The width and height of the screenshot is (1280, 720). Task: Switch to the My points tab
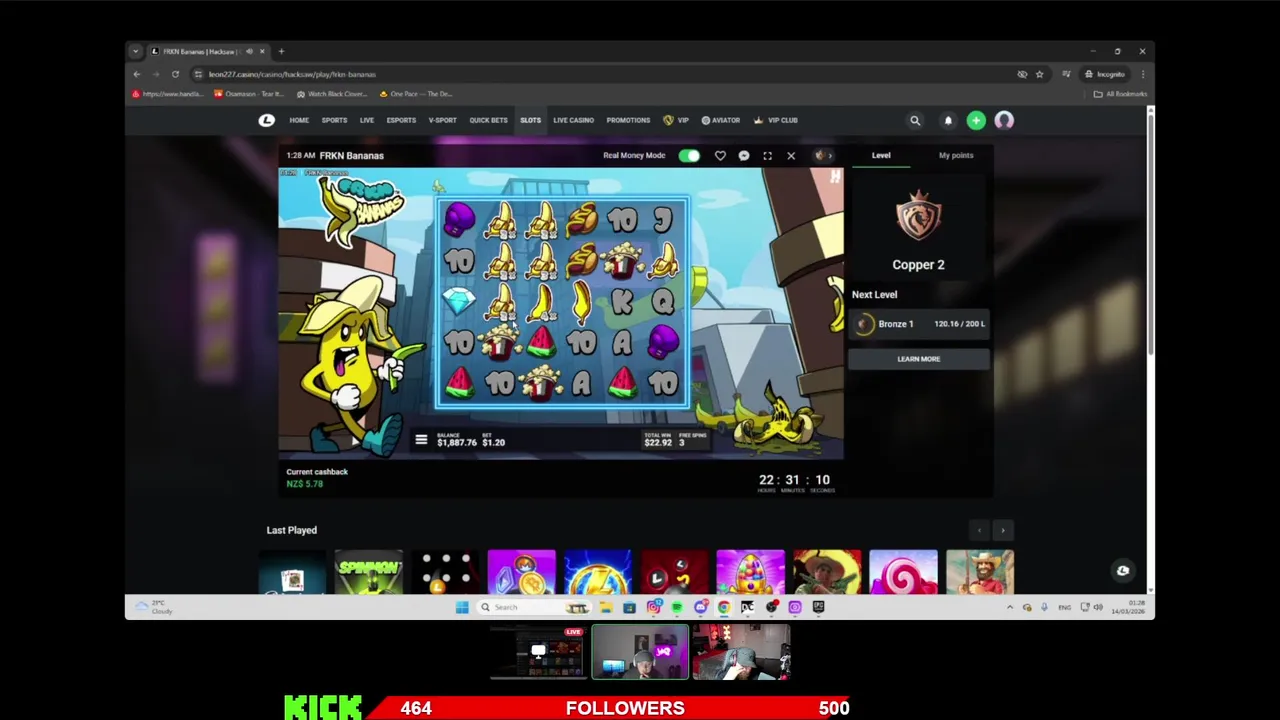pyautogui.click(x=956, y=155)
